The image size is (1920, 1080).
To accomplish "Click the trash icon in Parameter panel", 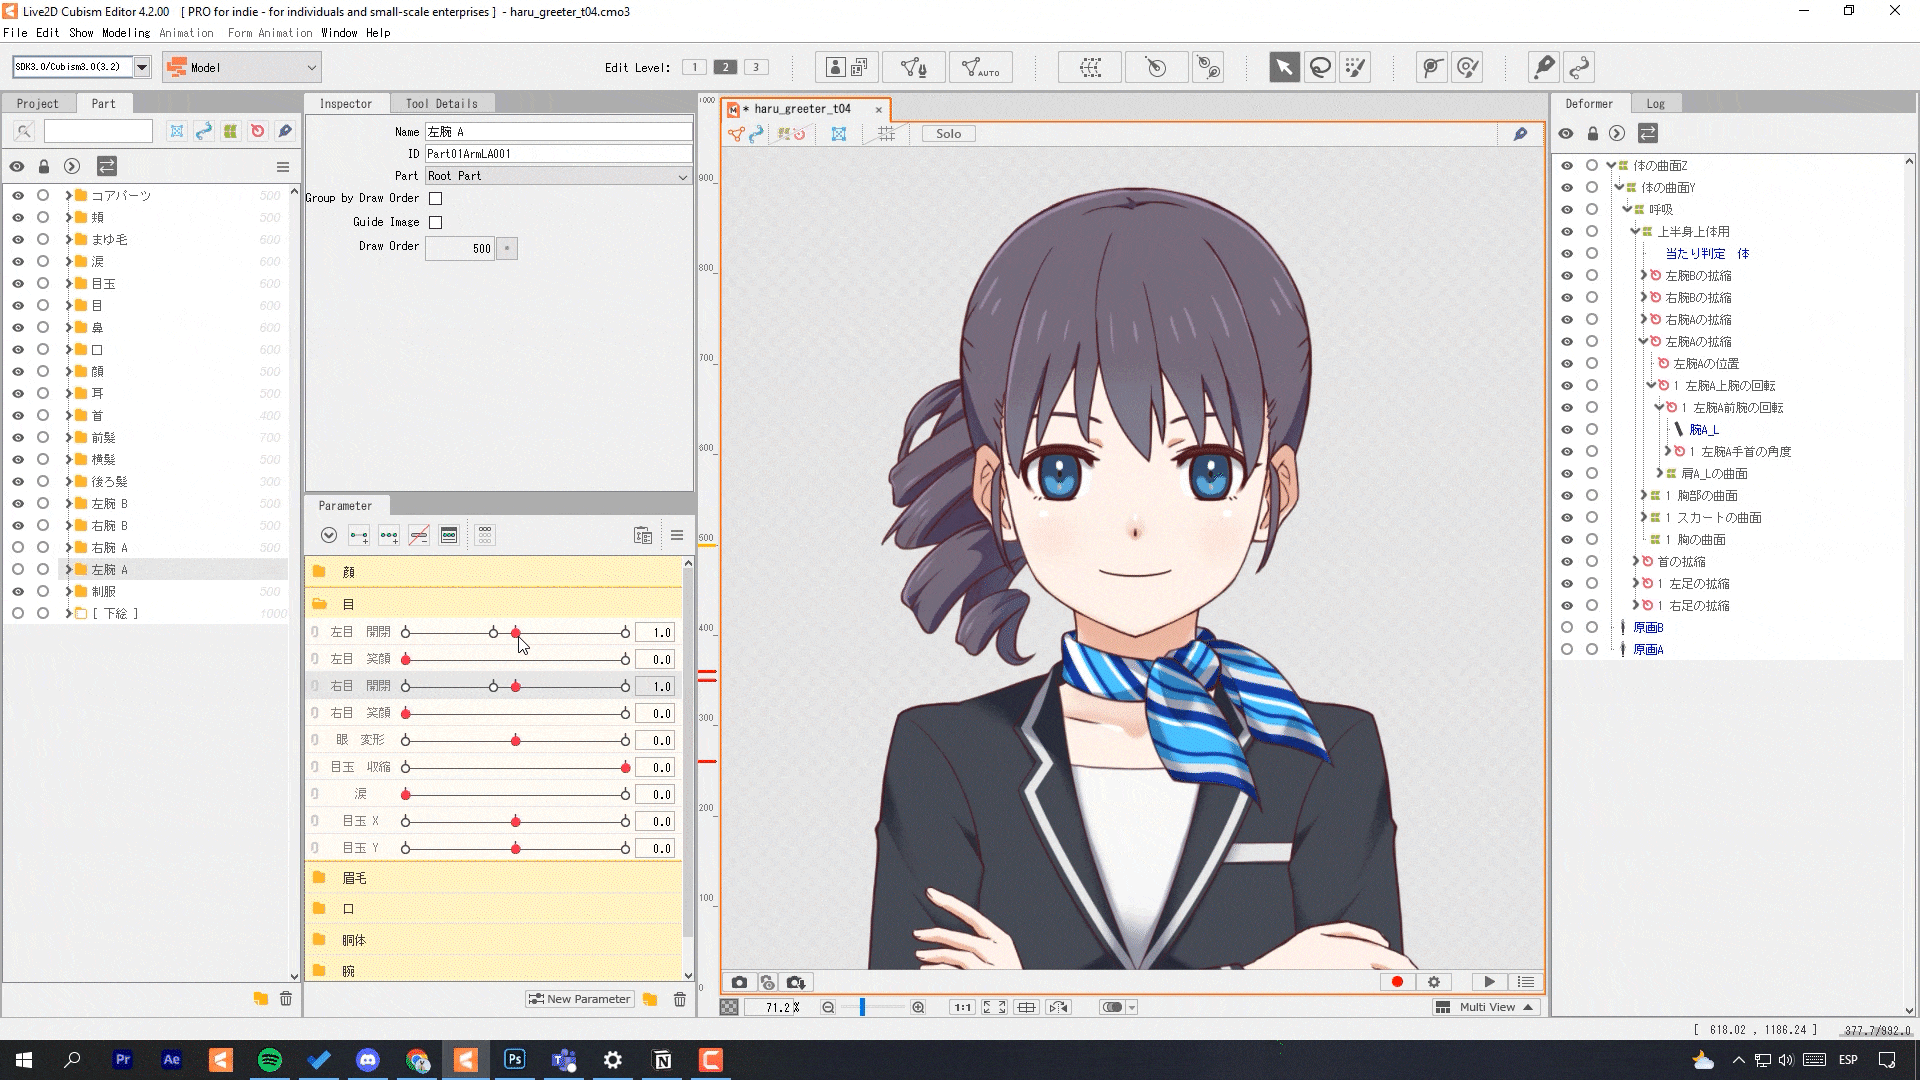I will pos(680,999).
